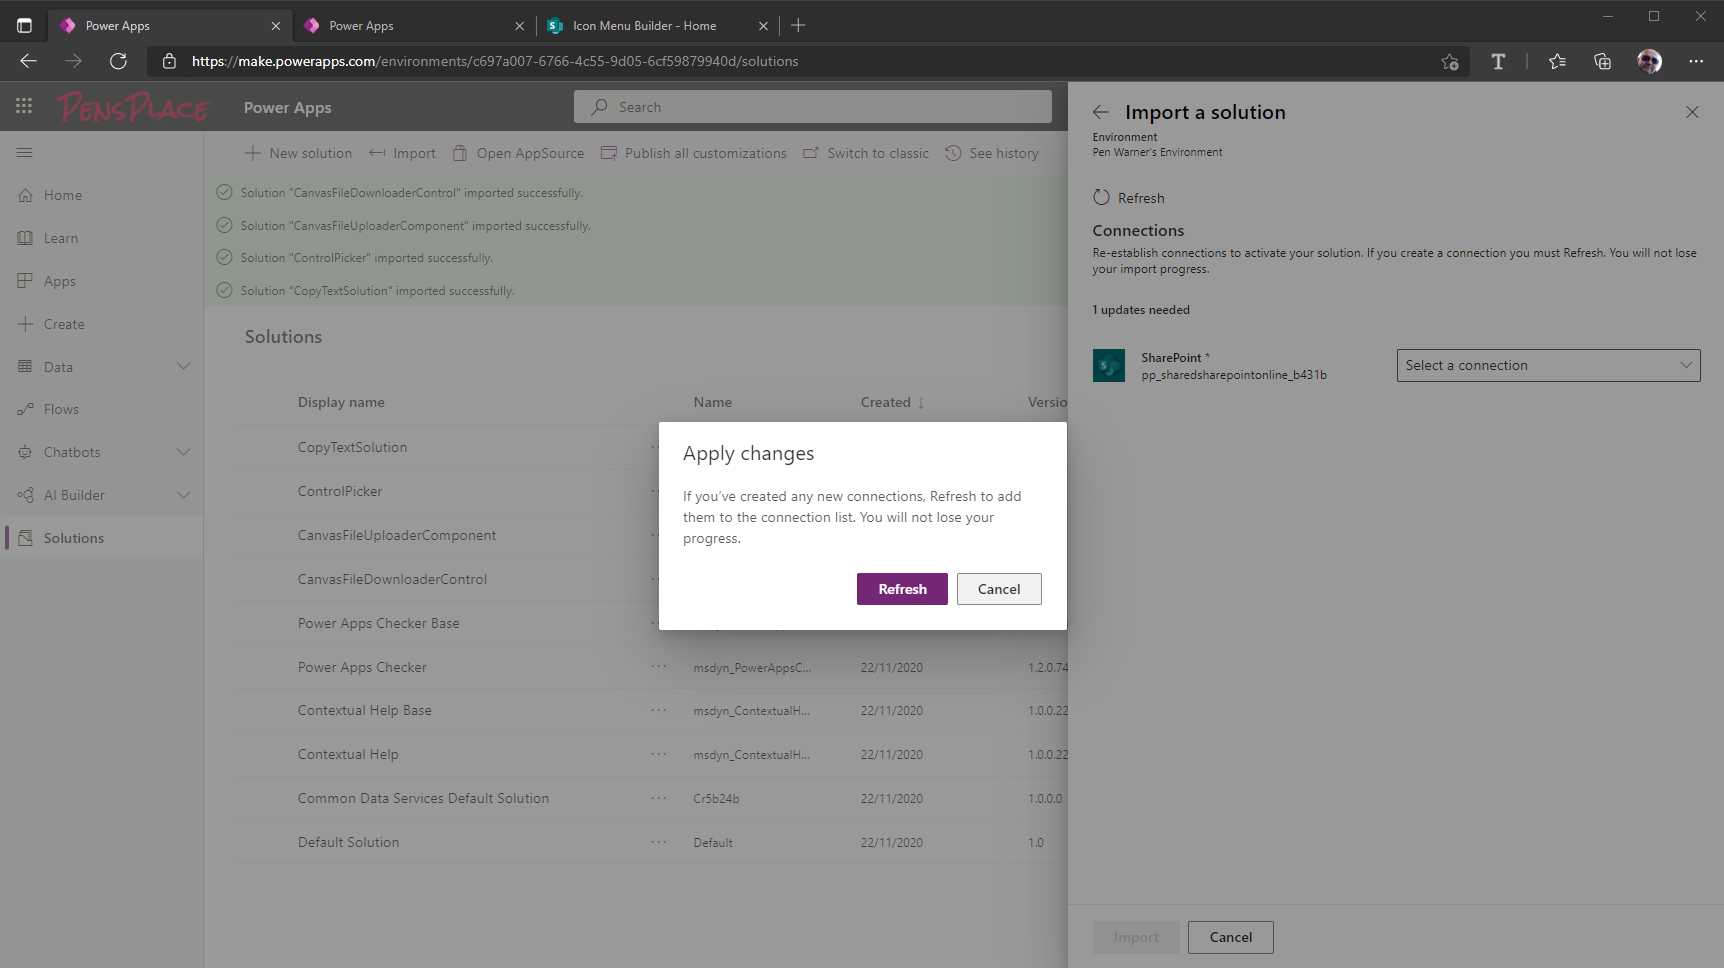
Task: Click Import in the command bar
Action: coord(402,153)
